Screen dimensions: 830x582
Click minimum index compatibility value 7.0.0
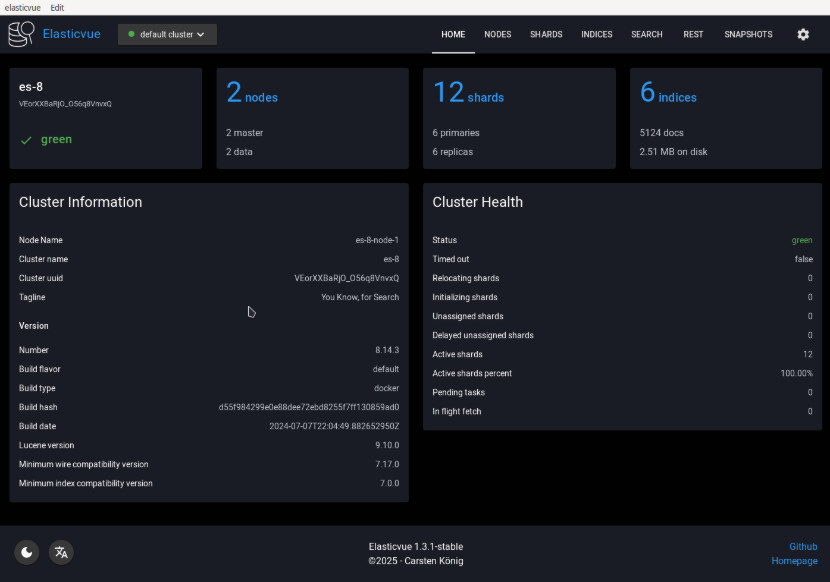(x=389, y=483)
